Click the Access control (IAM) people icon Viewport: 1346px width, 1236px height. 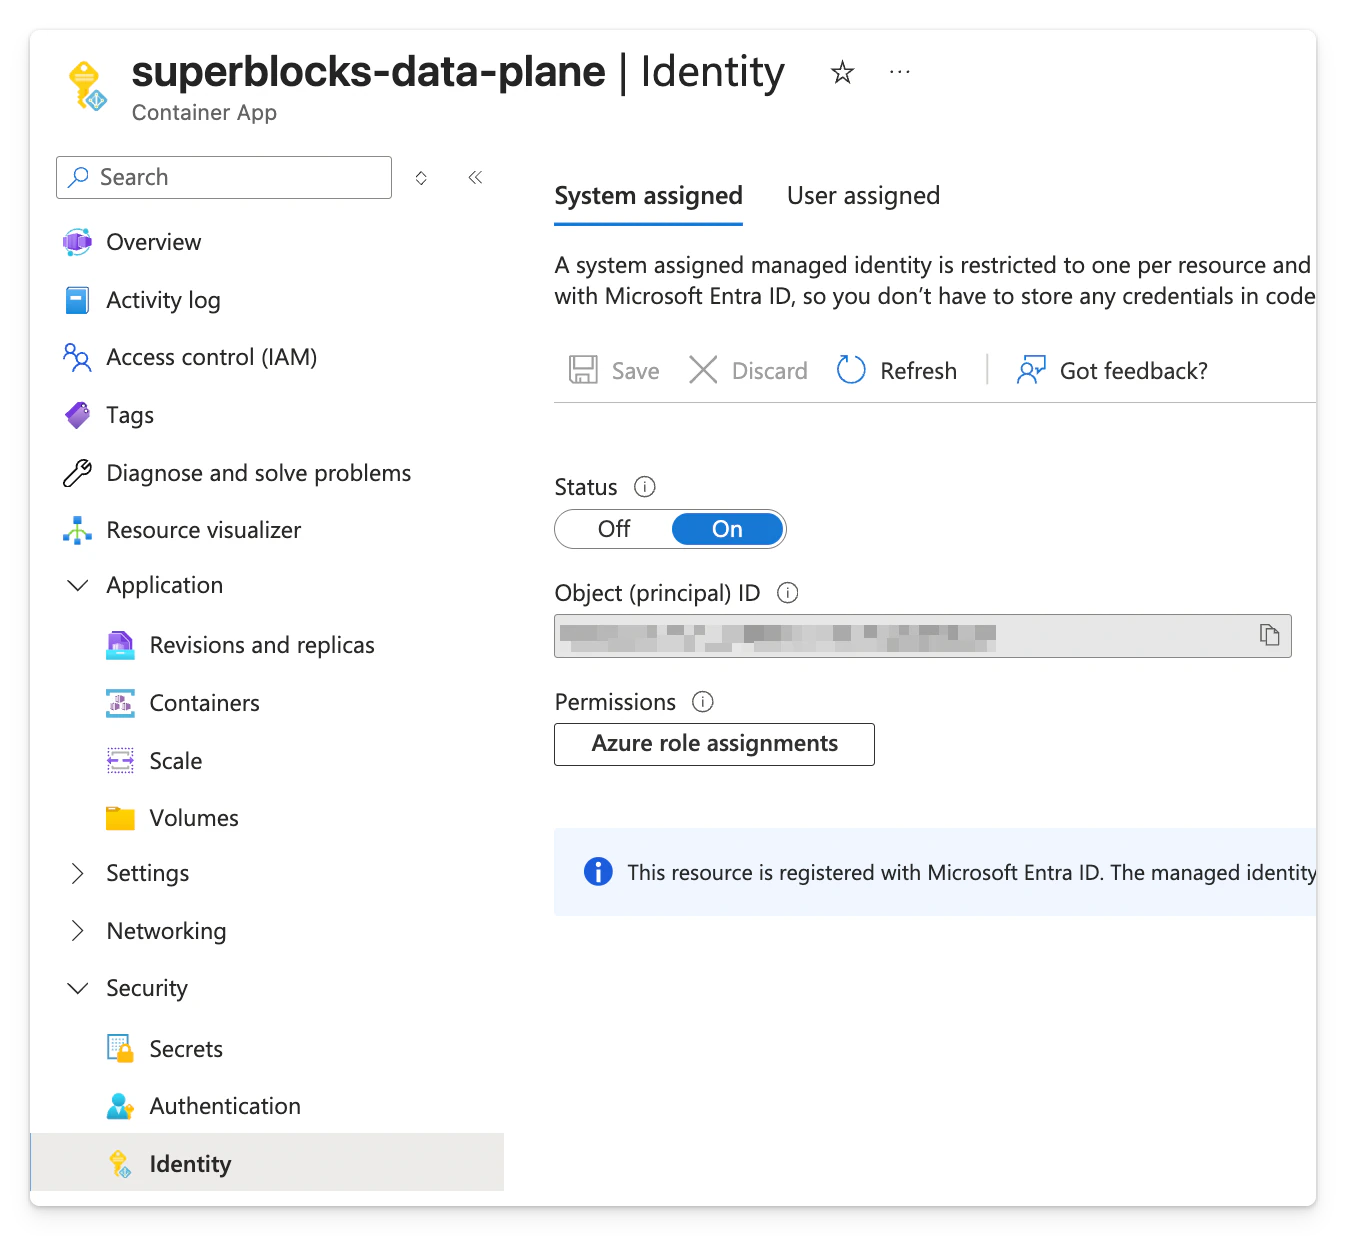pos(77,357)
